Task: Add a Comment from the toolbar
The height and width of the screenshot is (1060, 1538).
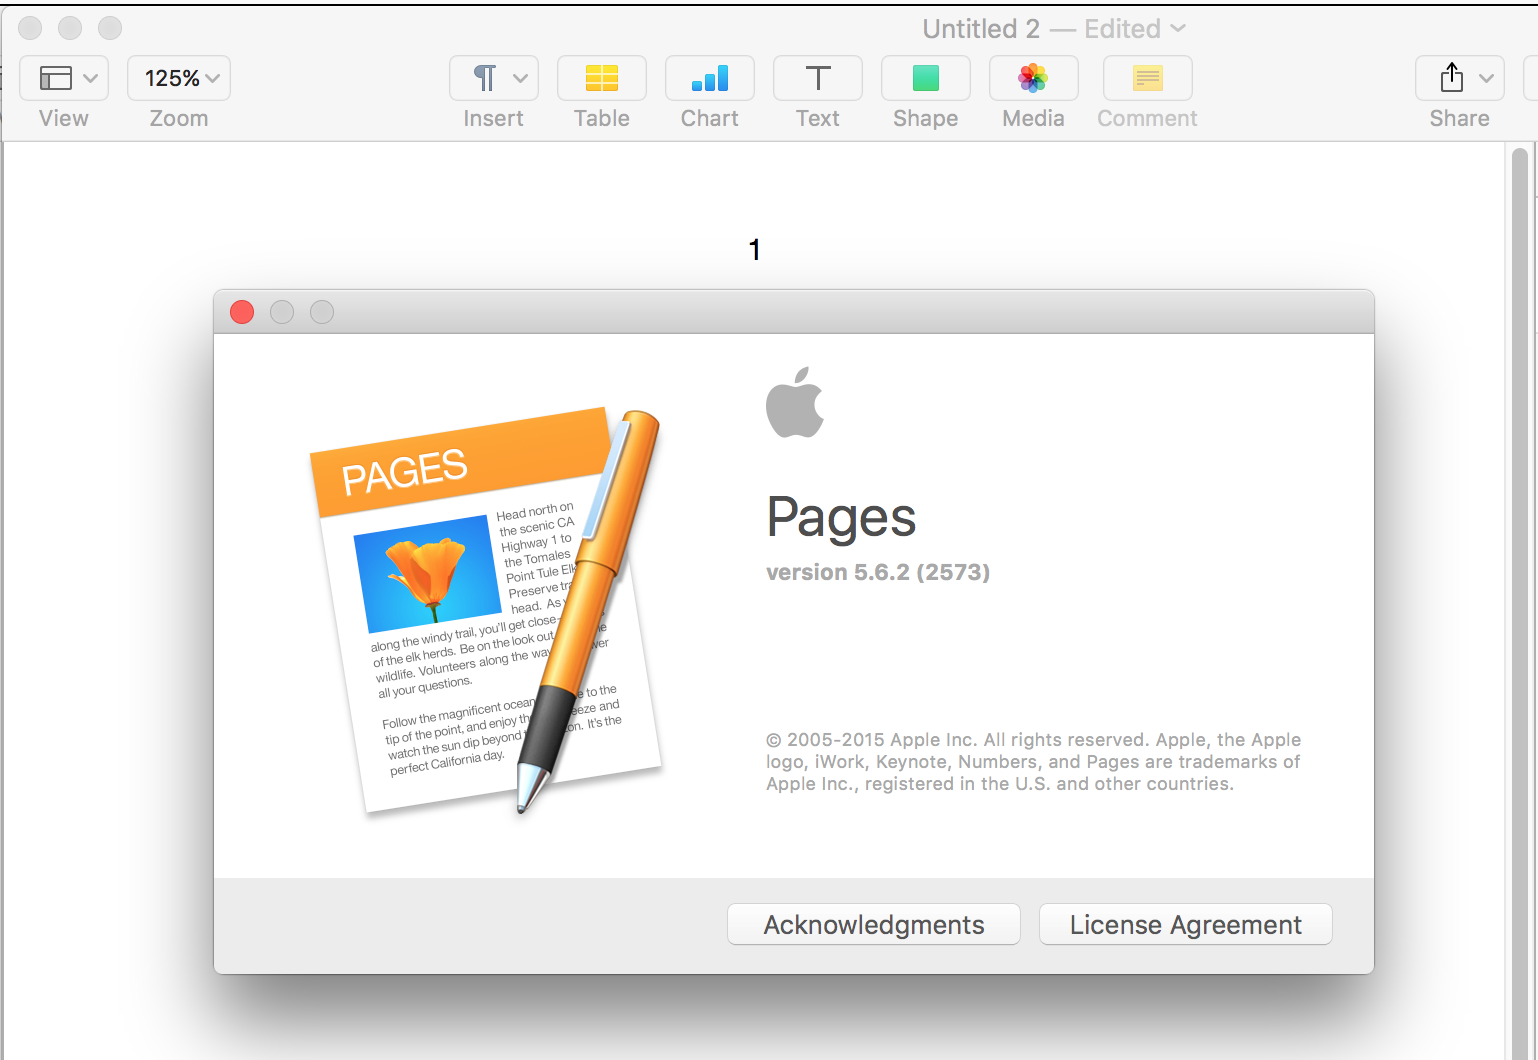Action: coord(1148,78)
